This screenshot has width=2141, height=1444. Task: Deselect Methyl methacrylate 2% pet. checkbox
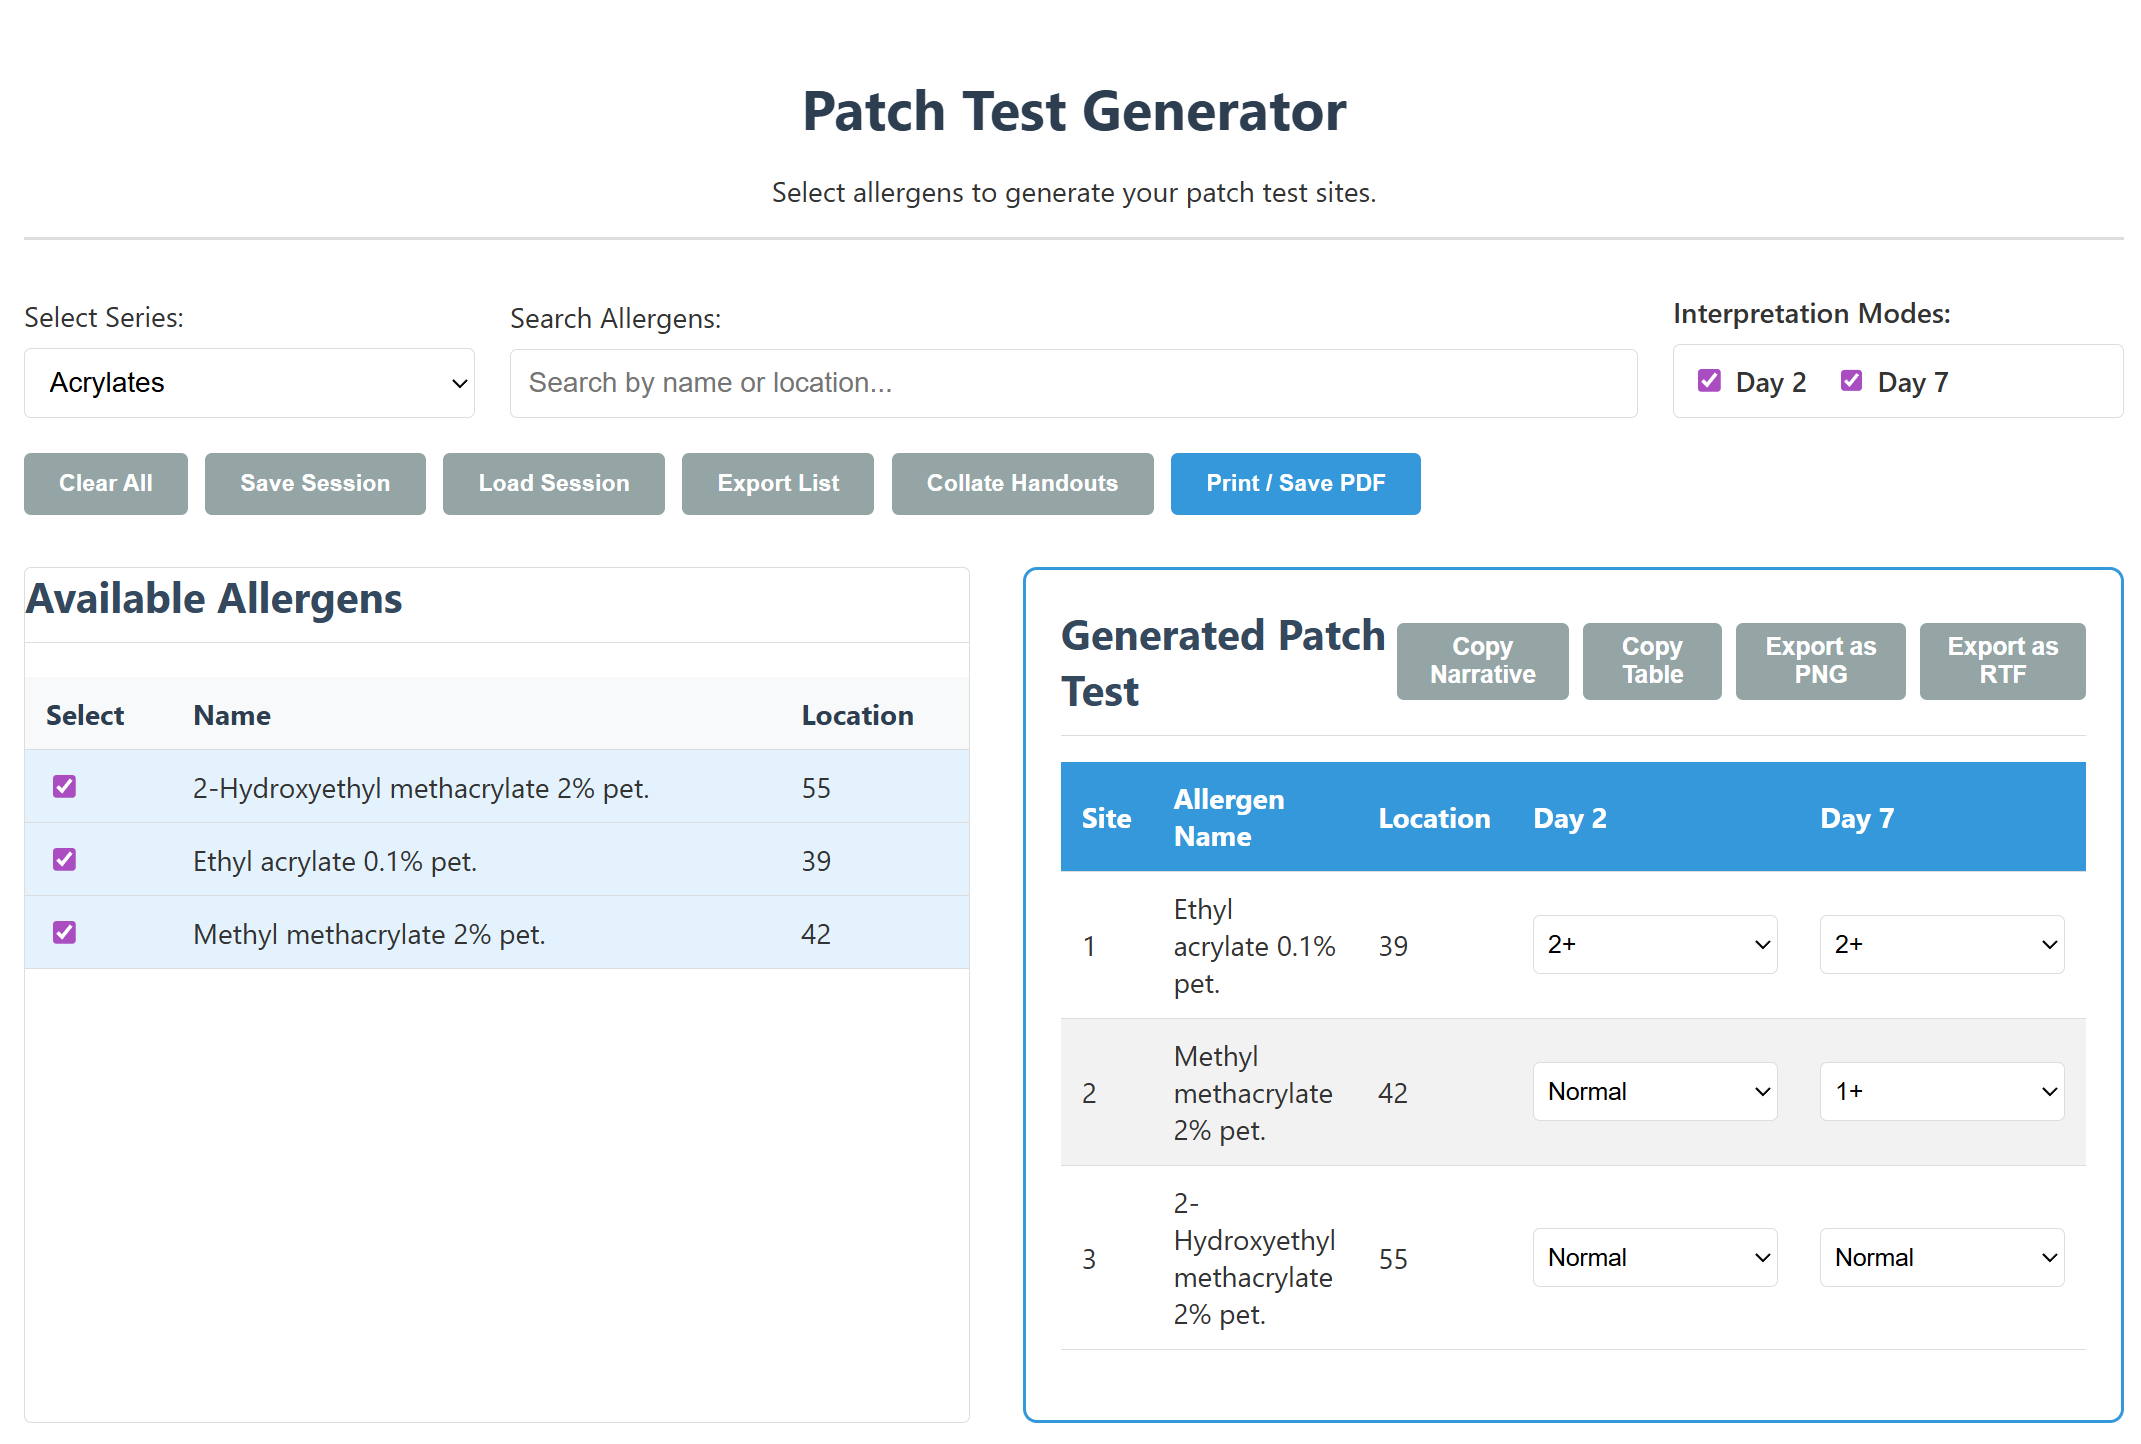[65, 933]
